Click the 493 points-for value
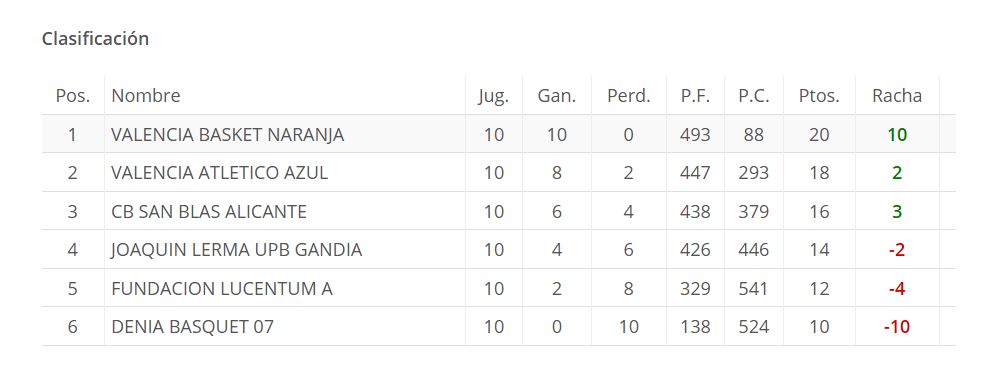This screenshot has width=996, height=373. 695,135
